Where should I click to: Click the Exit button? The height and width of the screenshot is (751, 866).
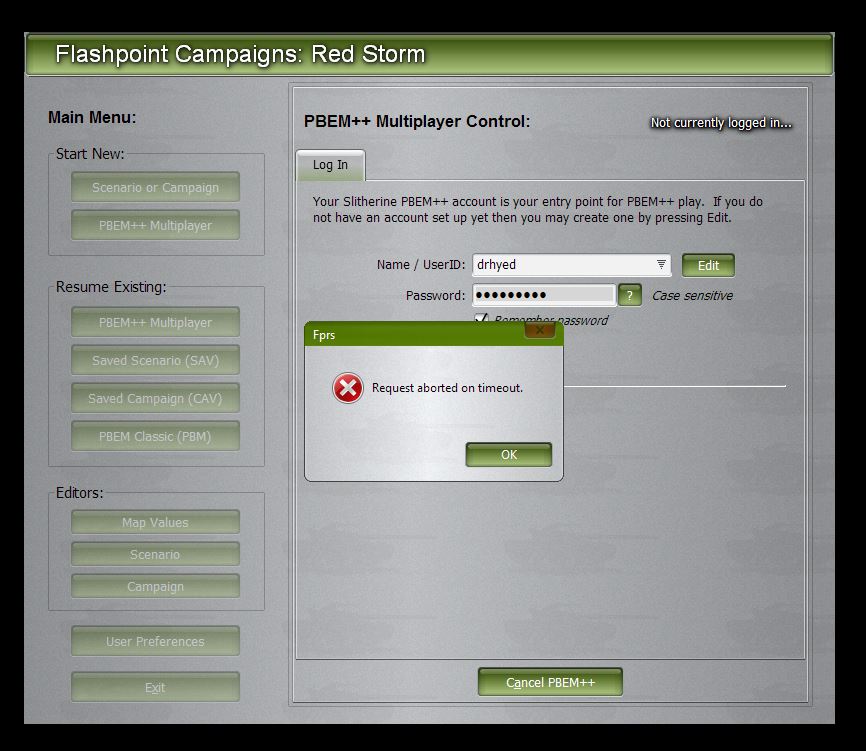pos(155,687)
